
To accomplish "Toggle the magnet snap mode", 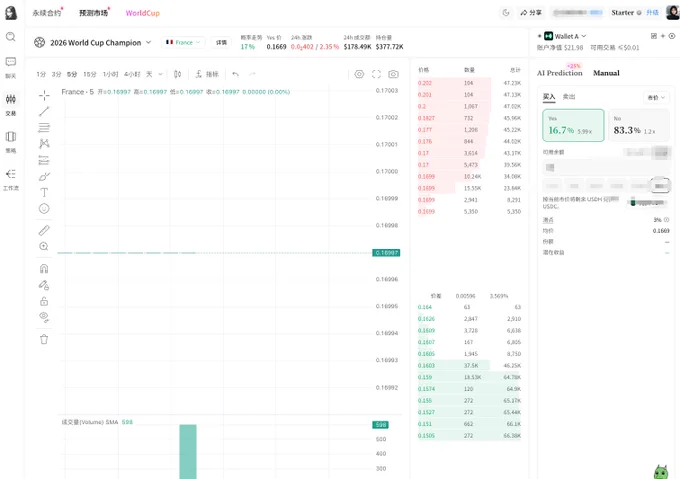I will click(x=44, y=268).
